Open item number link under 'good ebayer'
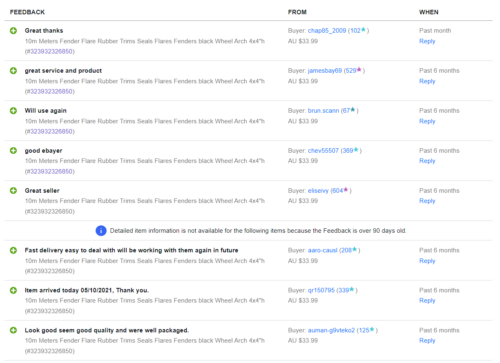This screenshot has width=500, height=363. [51, 171]
